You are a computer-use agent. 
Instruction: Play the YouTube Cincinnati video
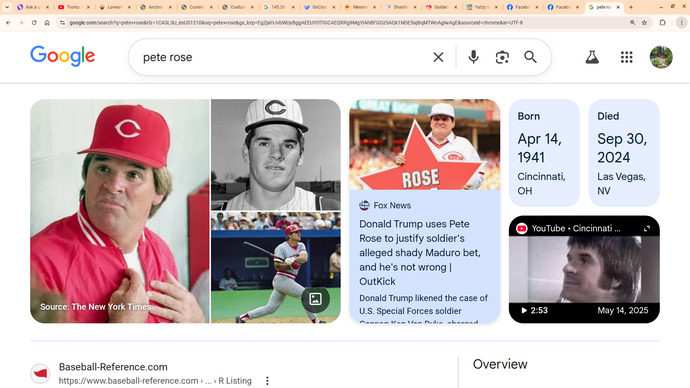[x=584, y=269]
